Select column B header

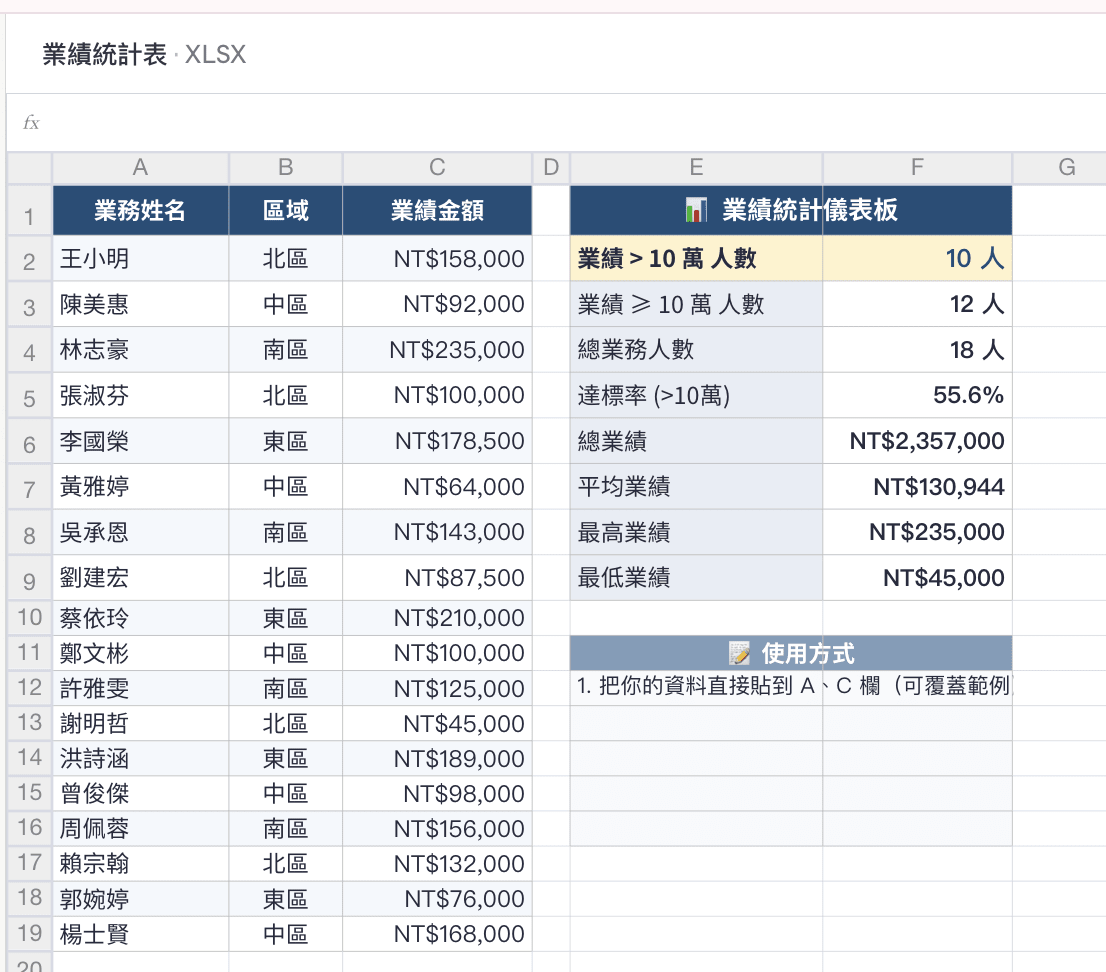coord(286,168)
